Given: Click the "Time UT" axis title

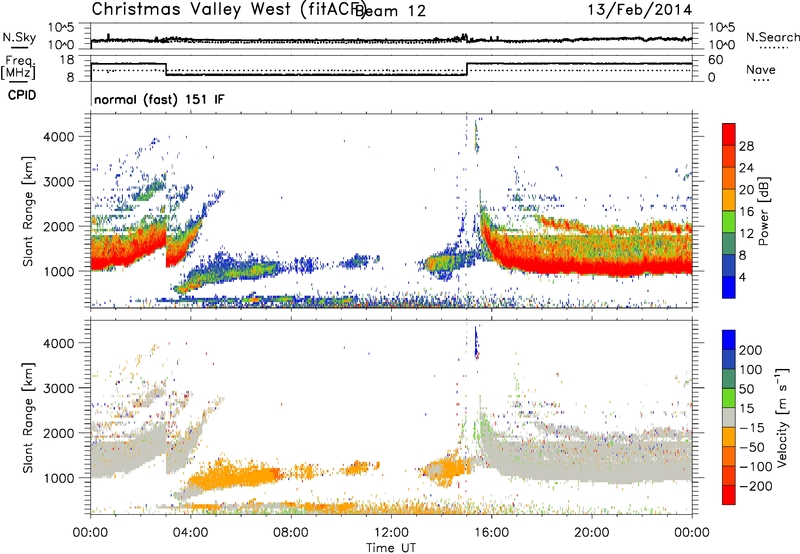Looking at the screenshot, I should click(391, 547).
